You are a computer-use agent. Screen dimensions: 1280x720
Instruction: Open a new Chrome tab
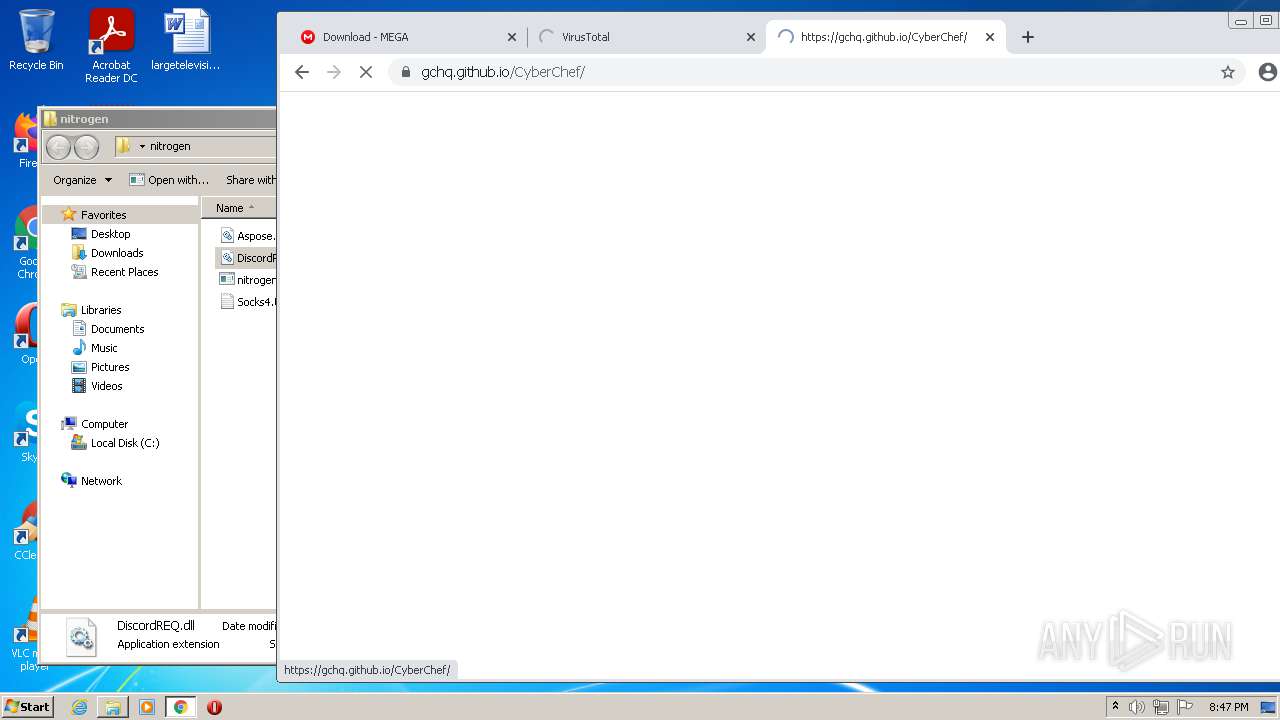coord(1027,37)
